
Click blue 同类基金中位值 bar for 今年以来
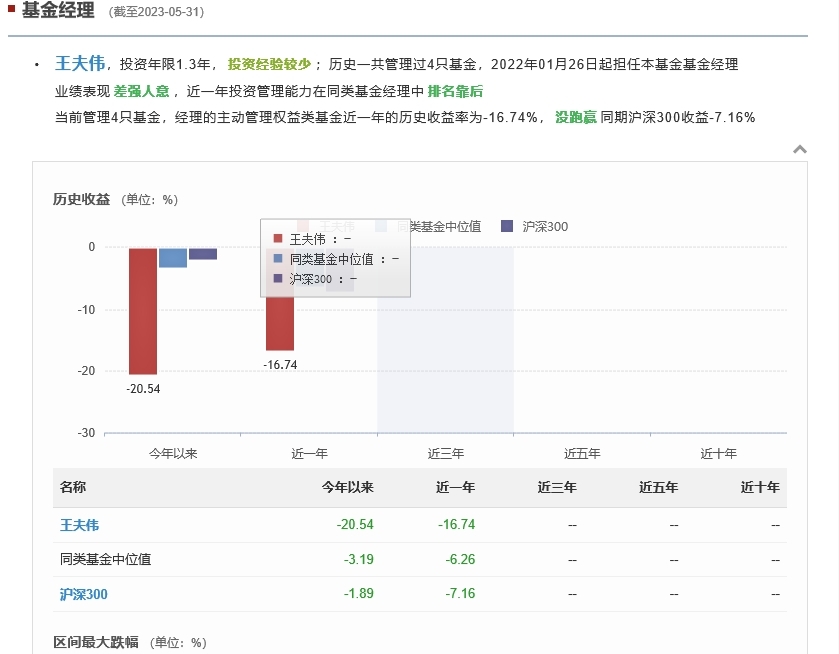click(173, 258)
